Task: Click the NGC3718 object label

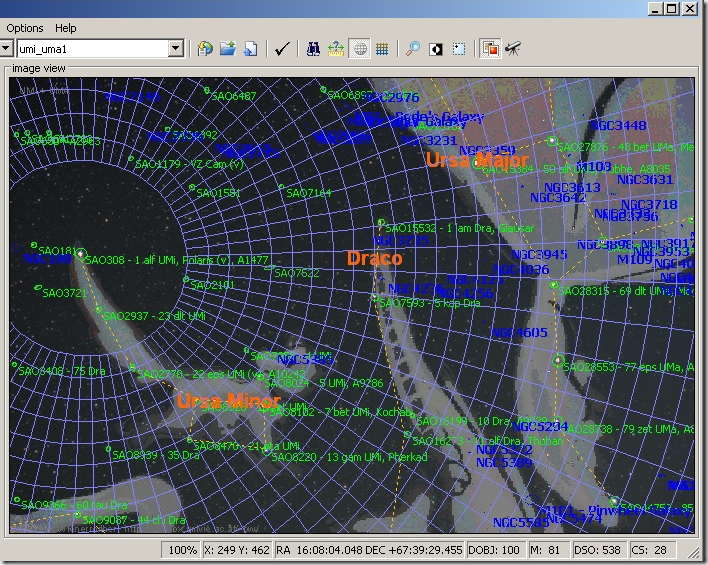Action: point(649,204)
